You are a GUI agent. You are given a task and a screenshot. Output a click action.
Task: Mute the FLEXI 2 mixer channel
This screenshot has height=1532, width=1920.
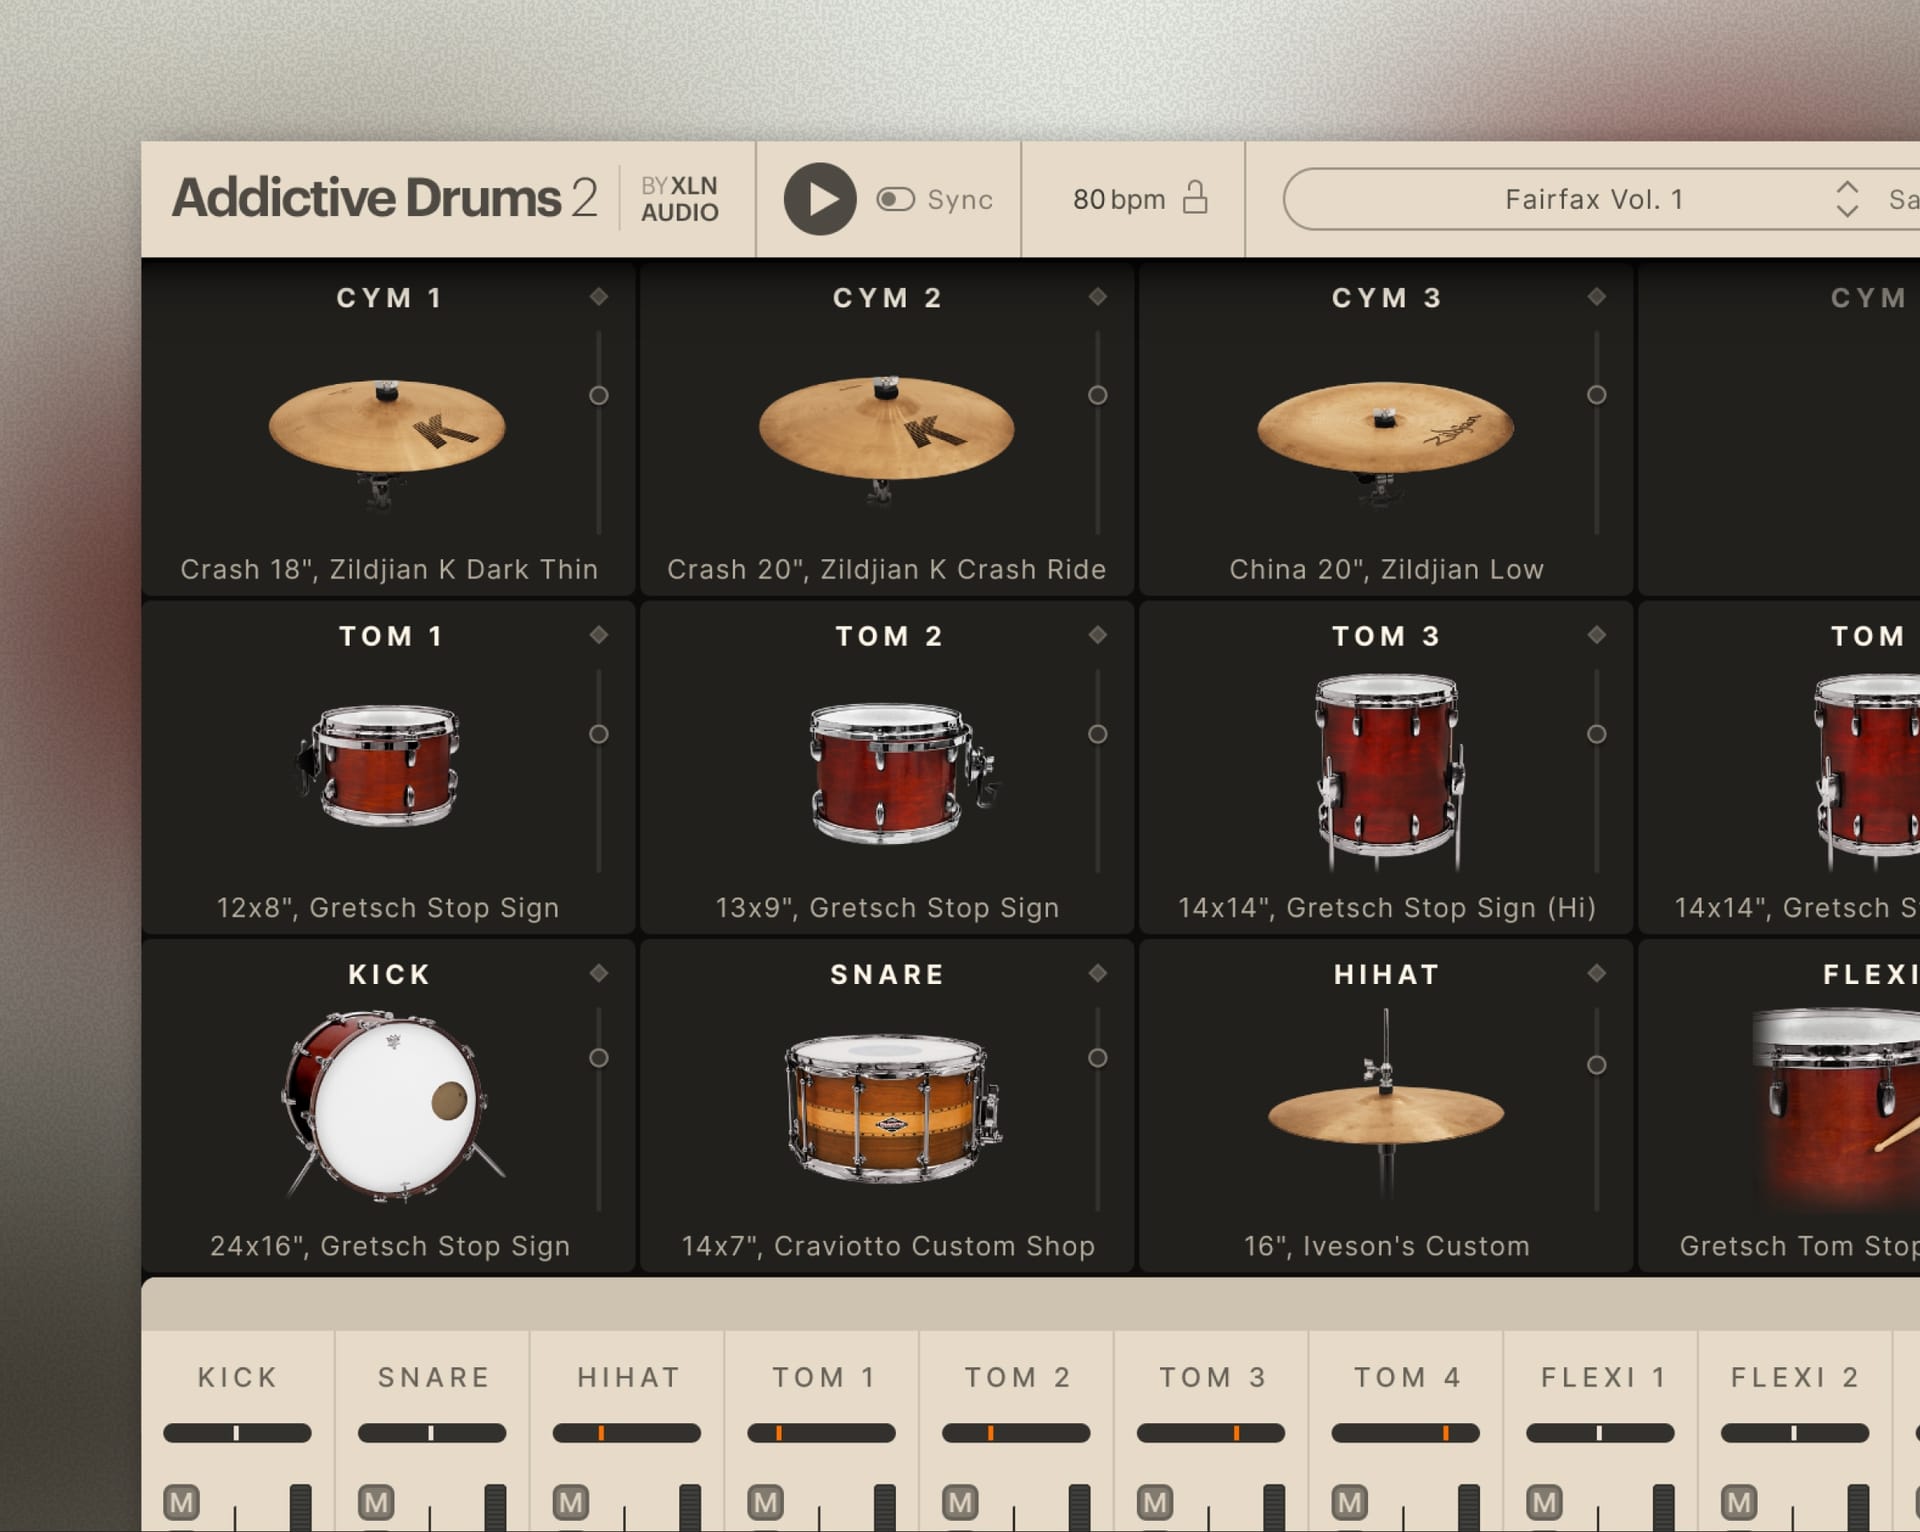tap(1739, 1502)
